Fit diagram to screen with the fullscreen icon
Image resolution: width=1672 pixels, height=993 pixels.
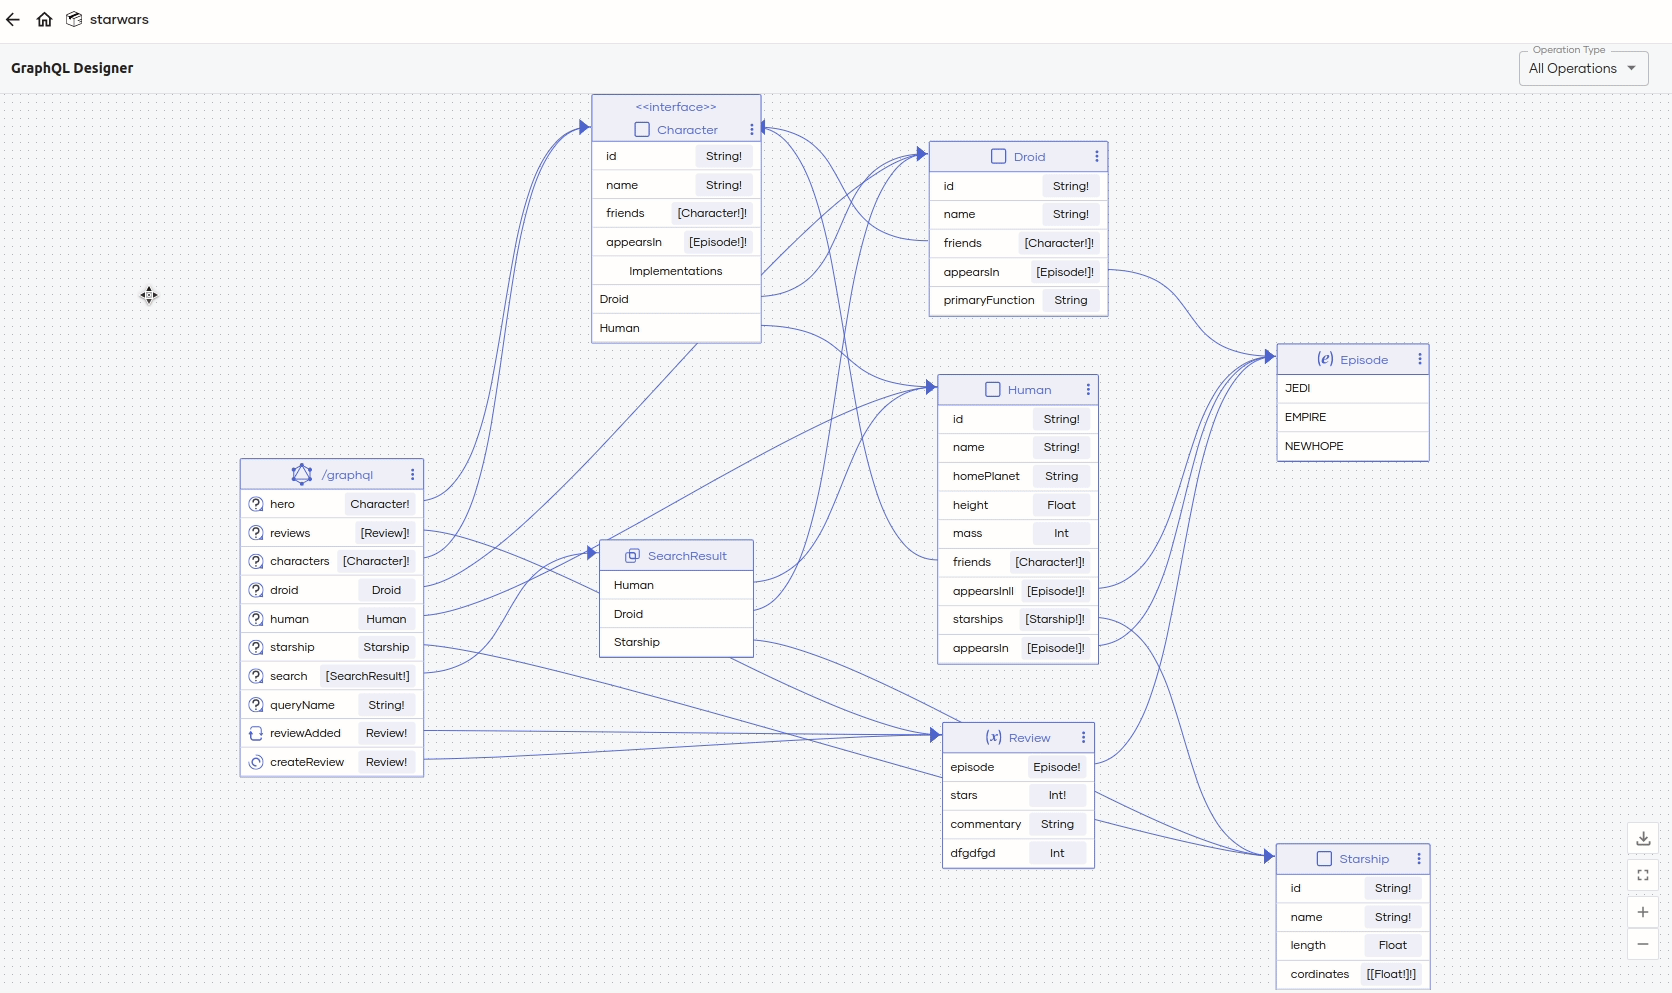click(1643, 875)
